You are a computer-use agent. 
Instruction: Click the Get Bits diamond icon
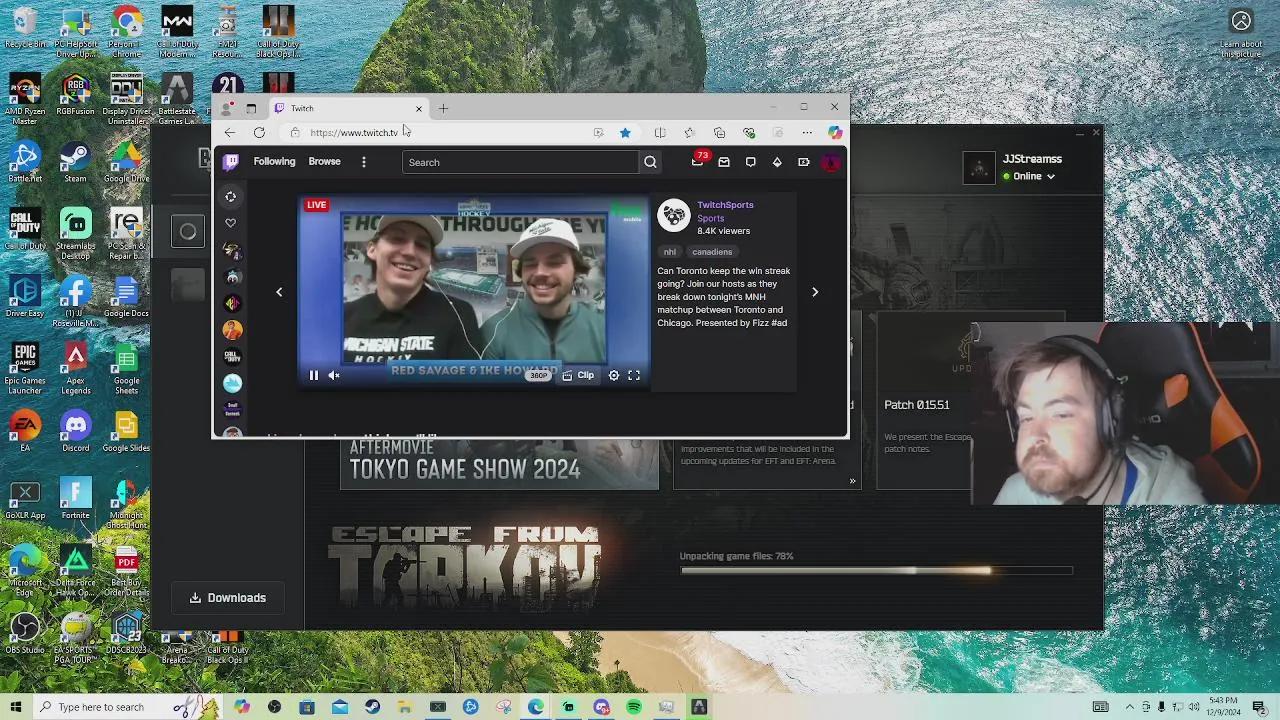tap(777, 162)
